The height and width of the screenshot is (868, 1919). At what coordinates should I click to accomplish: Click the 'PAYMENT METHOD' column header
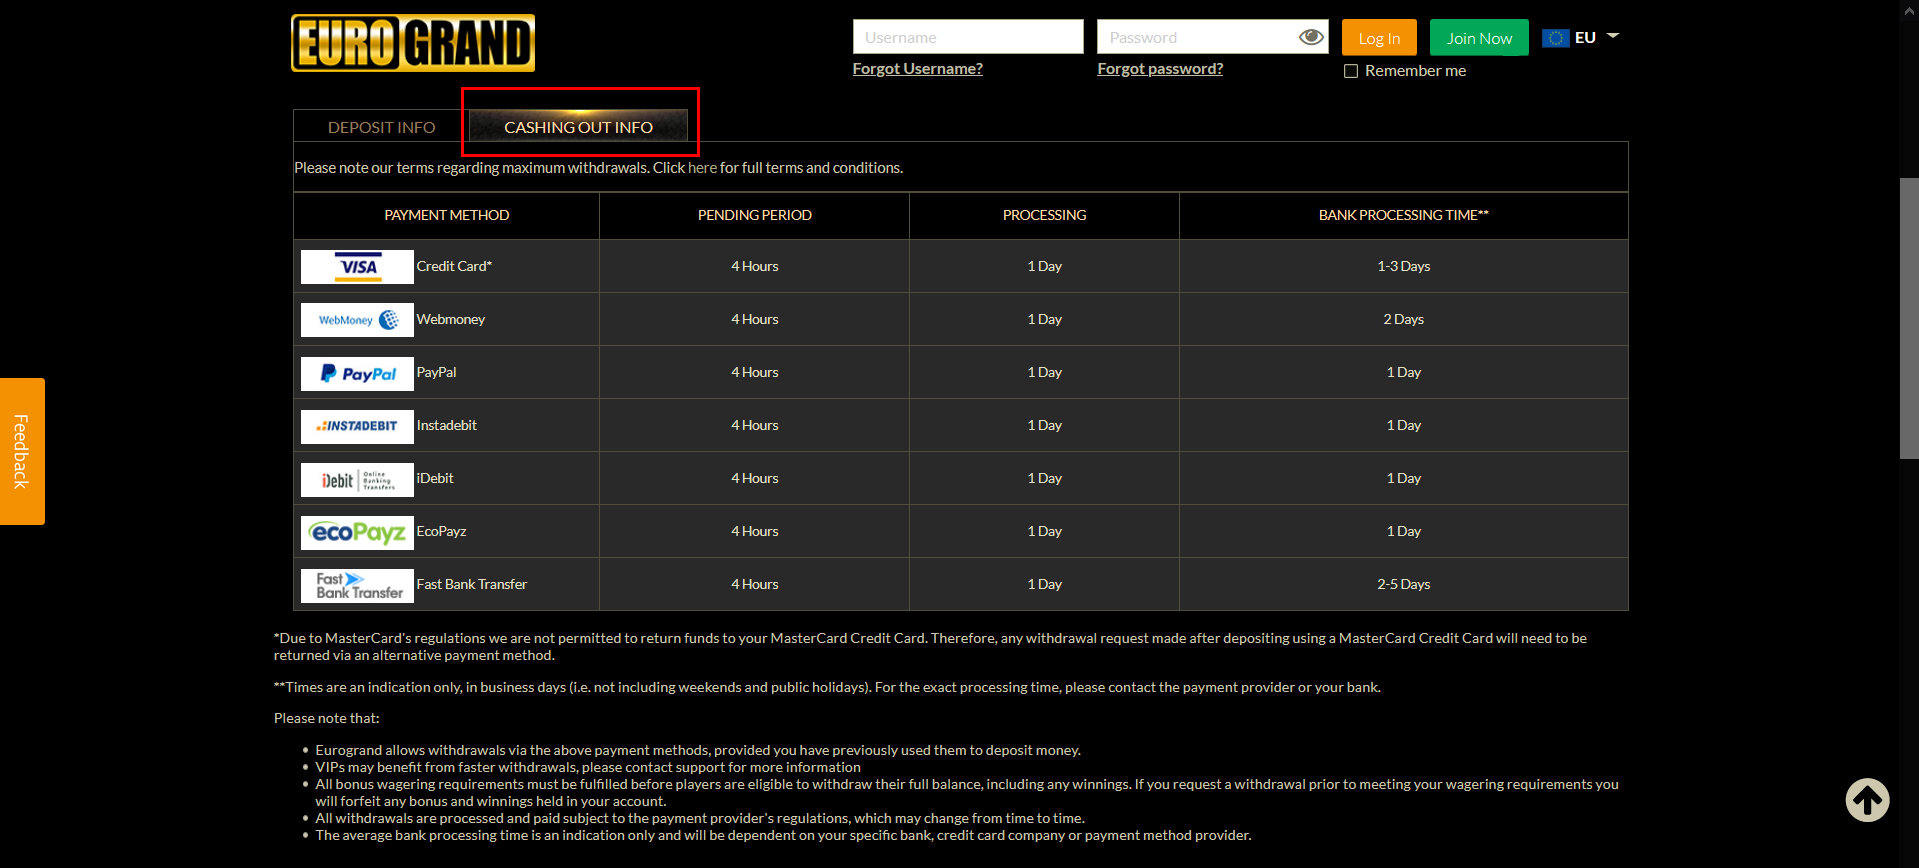pyautogui.click(x=447, y=215)
